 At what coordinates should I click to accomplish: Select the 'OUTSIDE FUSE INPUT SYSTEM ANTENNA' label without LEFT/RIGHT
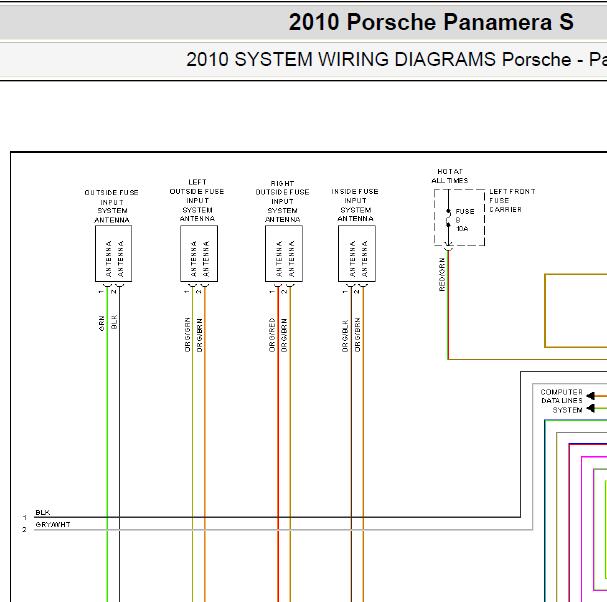pos(111,206)
